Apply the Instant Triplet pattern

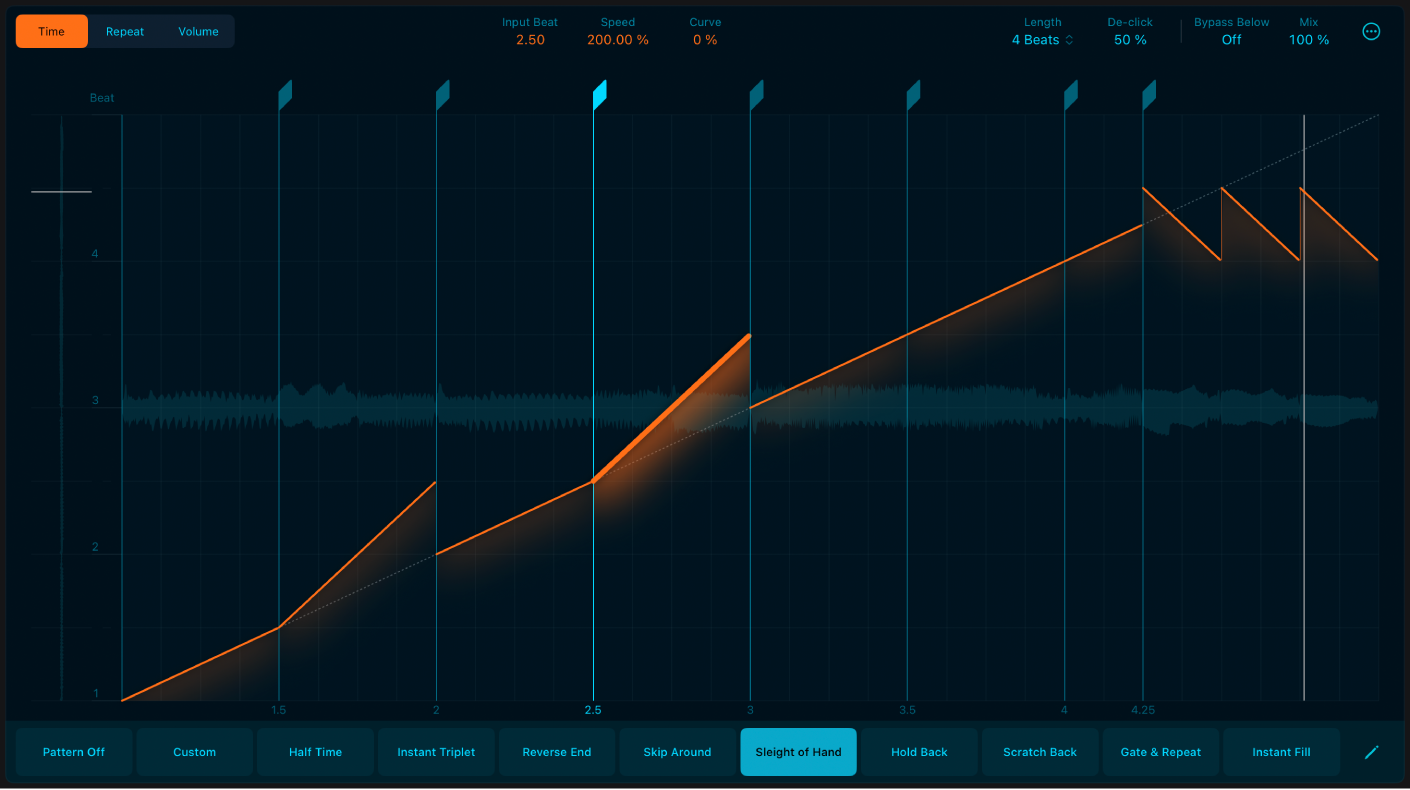click(436, 752)
